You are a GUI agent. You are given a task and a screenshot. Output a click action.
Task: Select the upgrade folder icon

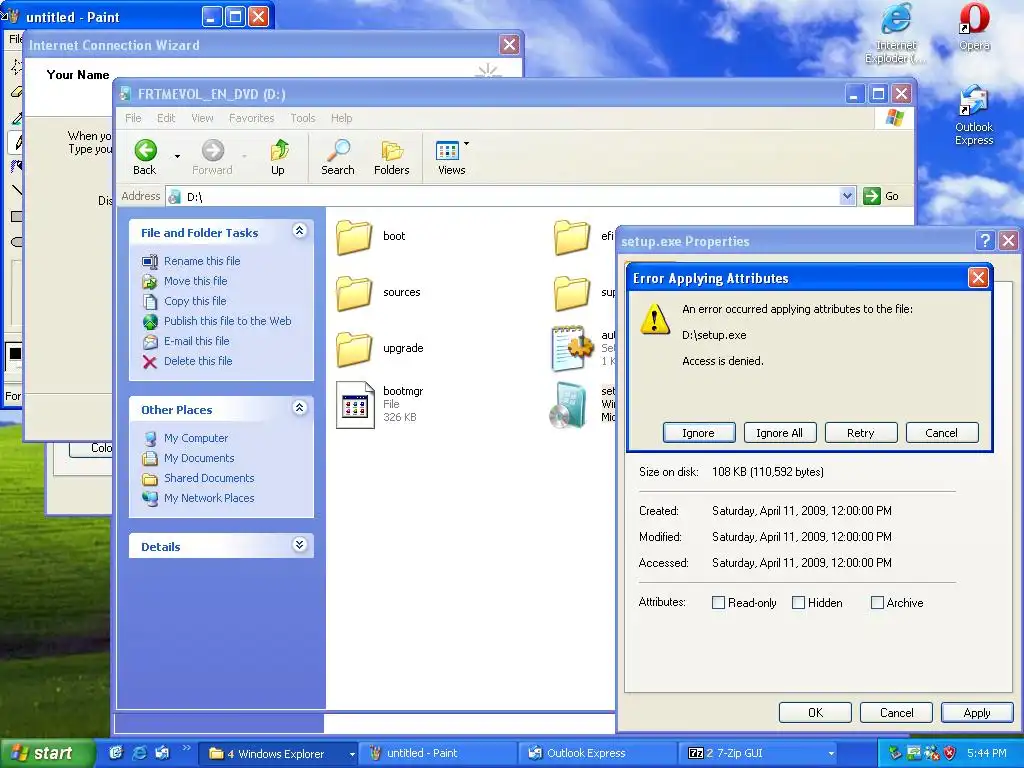tap(355, 349)
